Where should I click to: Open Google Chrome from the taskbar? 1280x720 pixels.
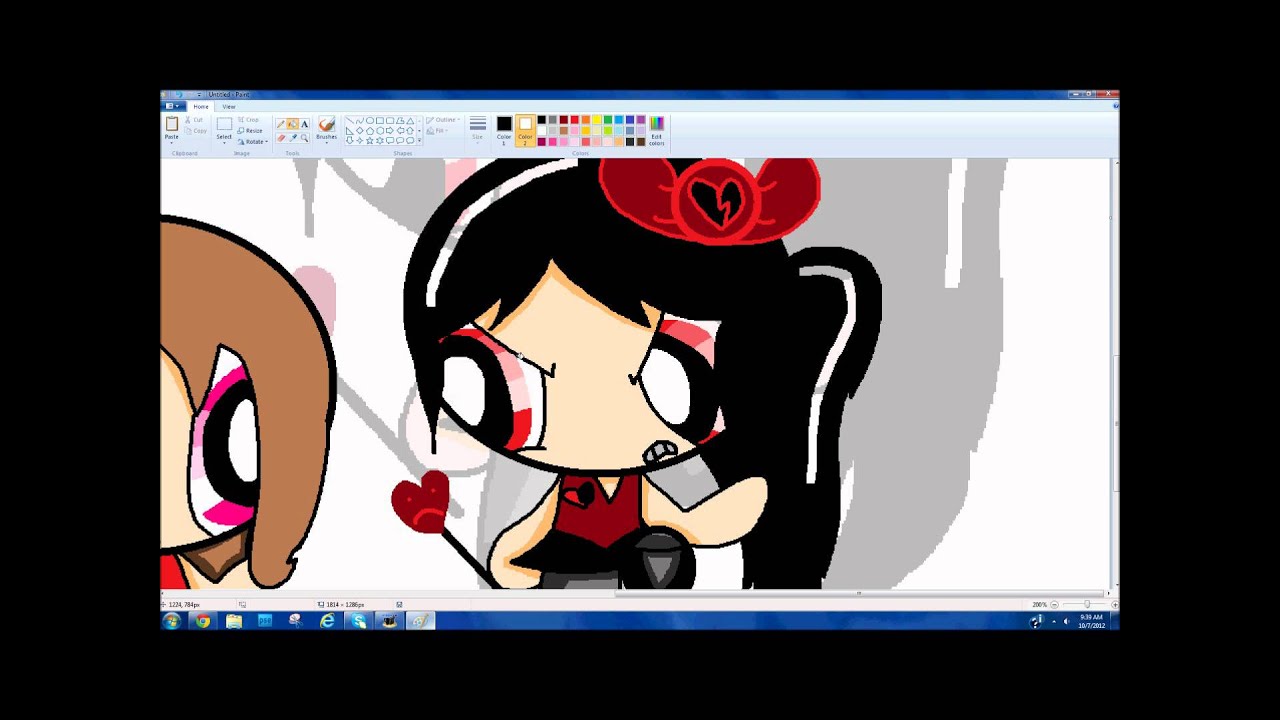click(x=203, y=621)
